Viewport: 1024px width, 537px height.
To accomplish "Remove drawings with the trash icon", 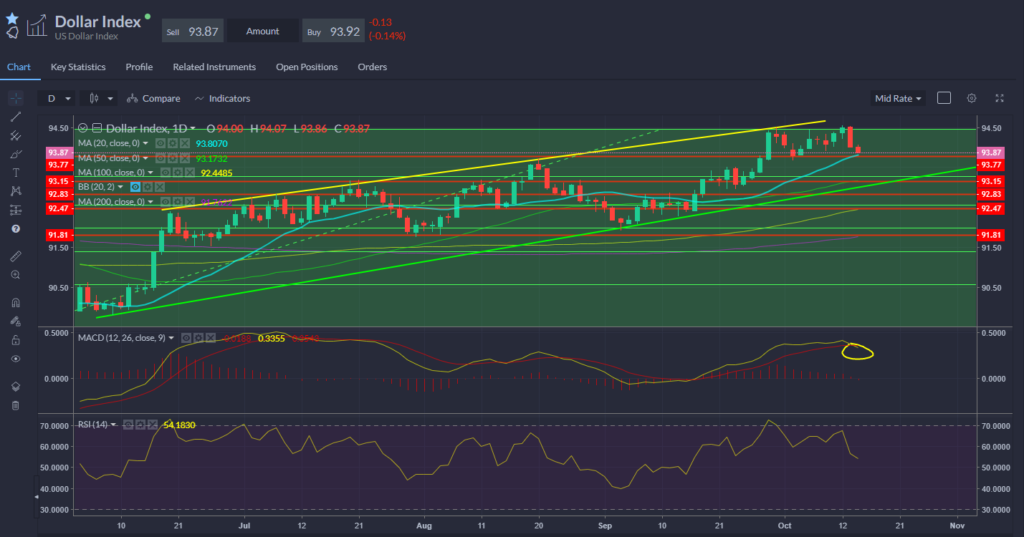I will click(x=16, y=405).
